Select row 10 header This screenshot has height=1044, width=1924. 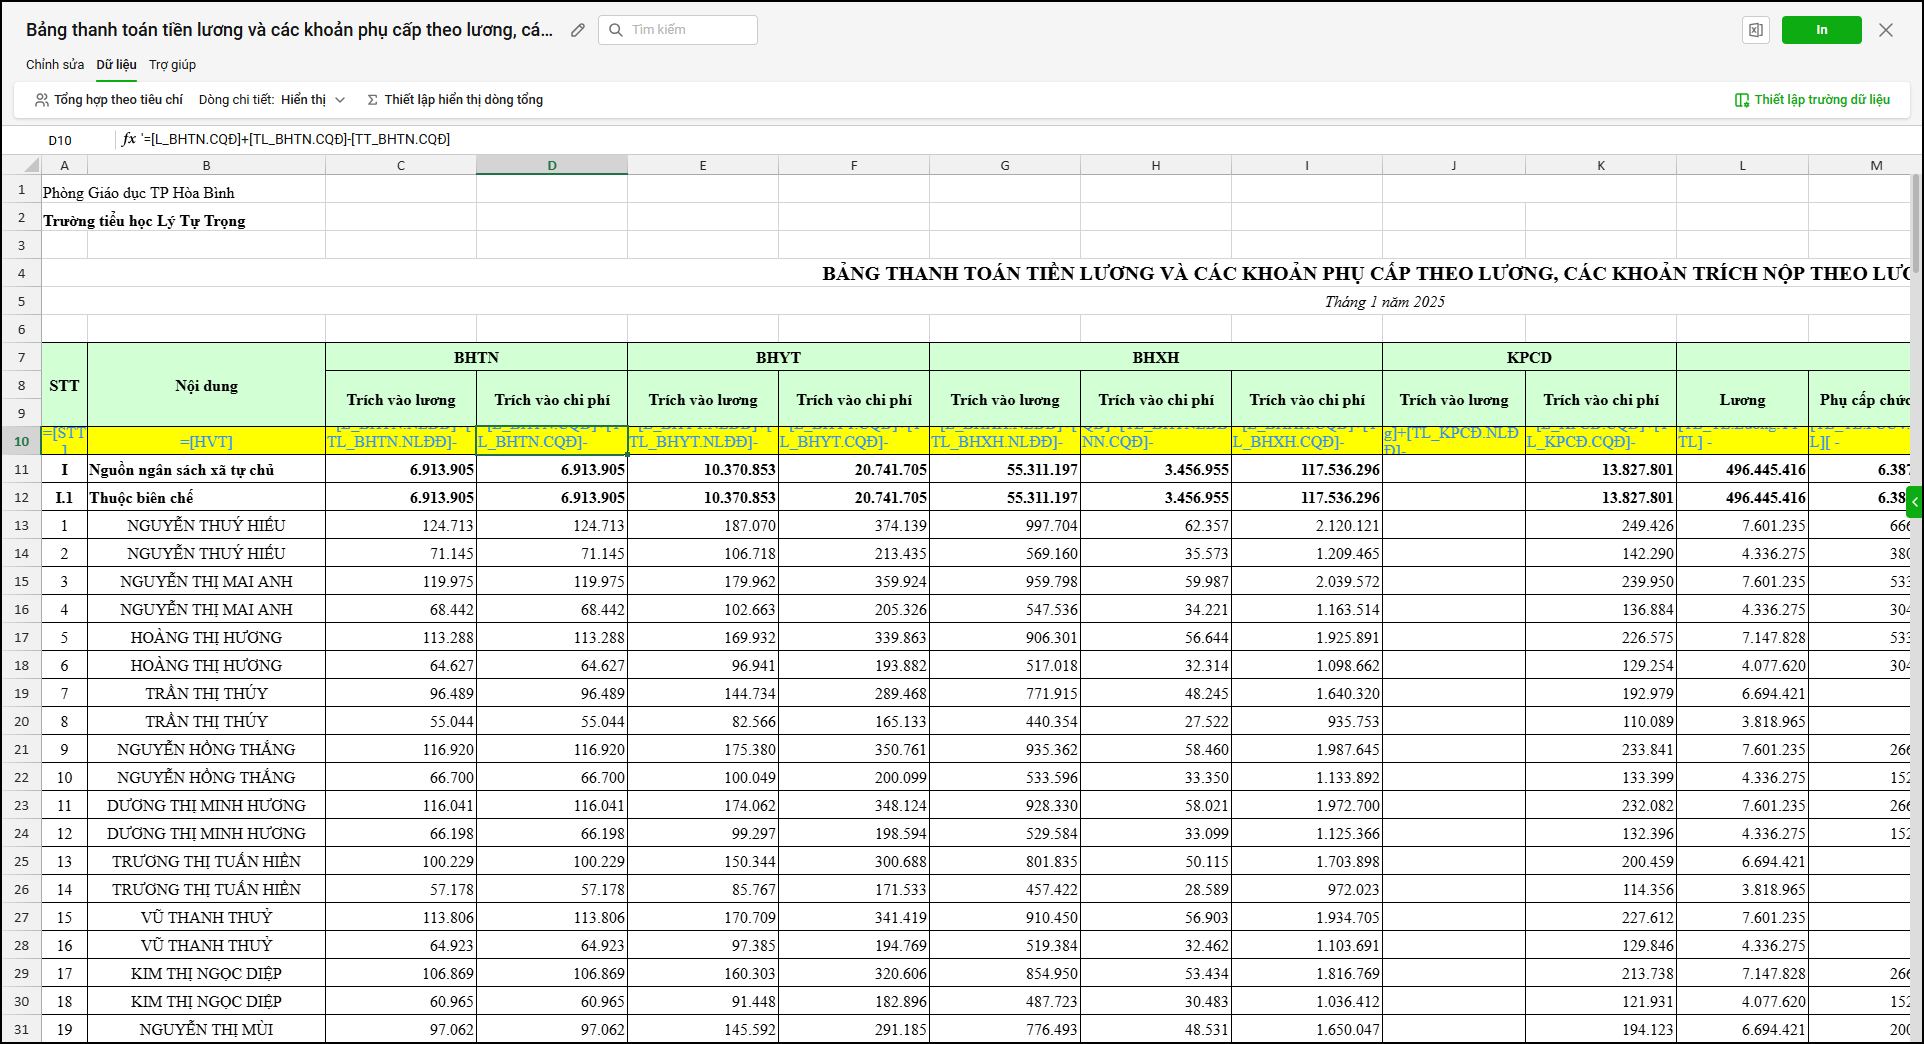pos(21,441)
